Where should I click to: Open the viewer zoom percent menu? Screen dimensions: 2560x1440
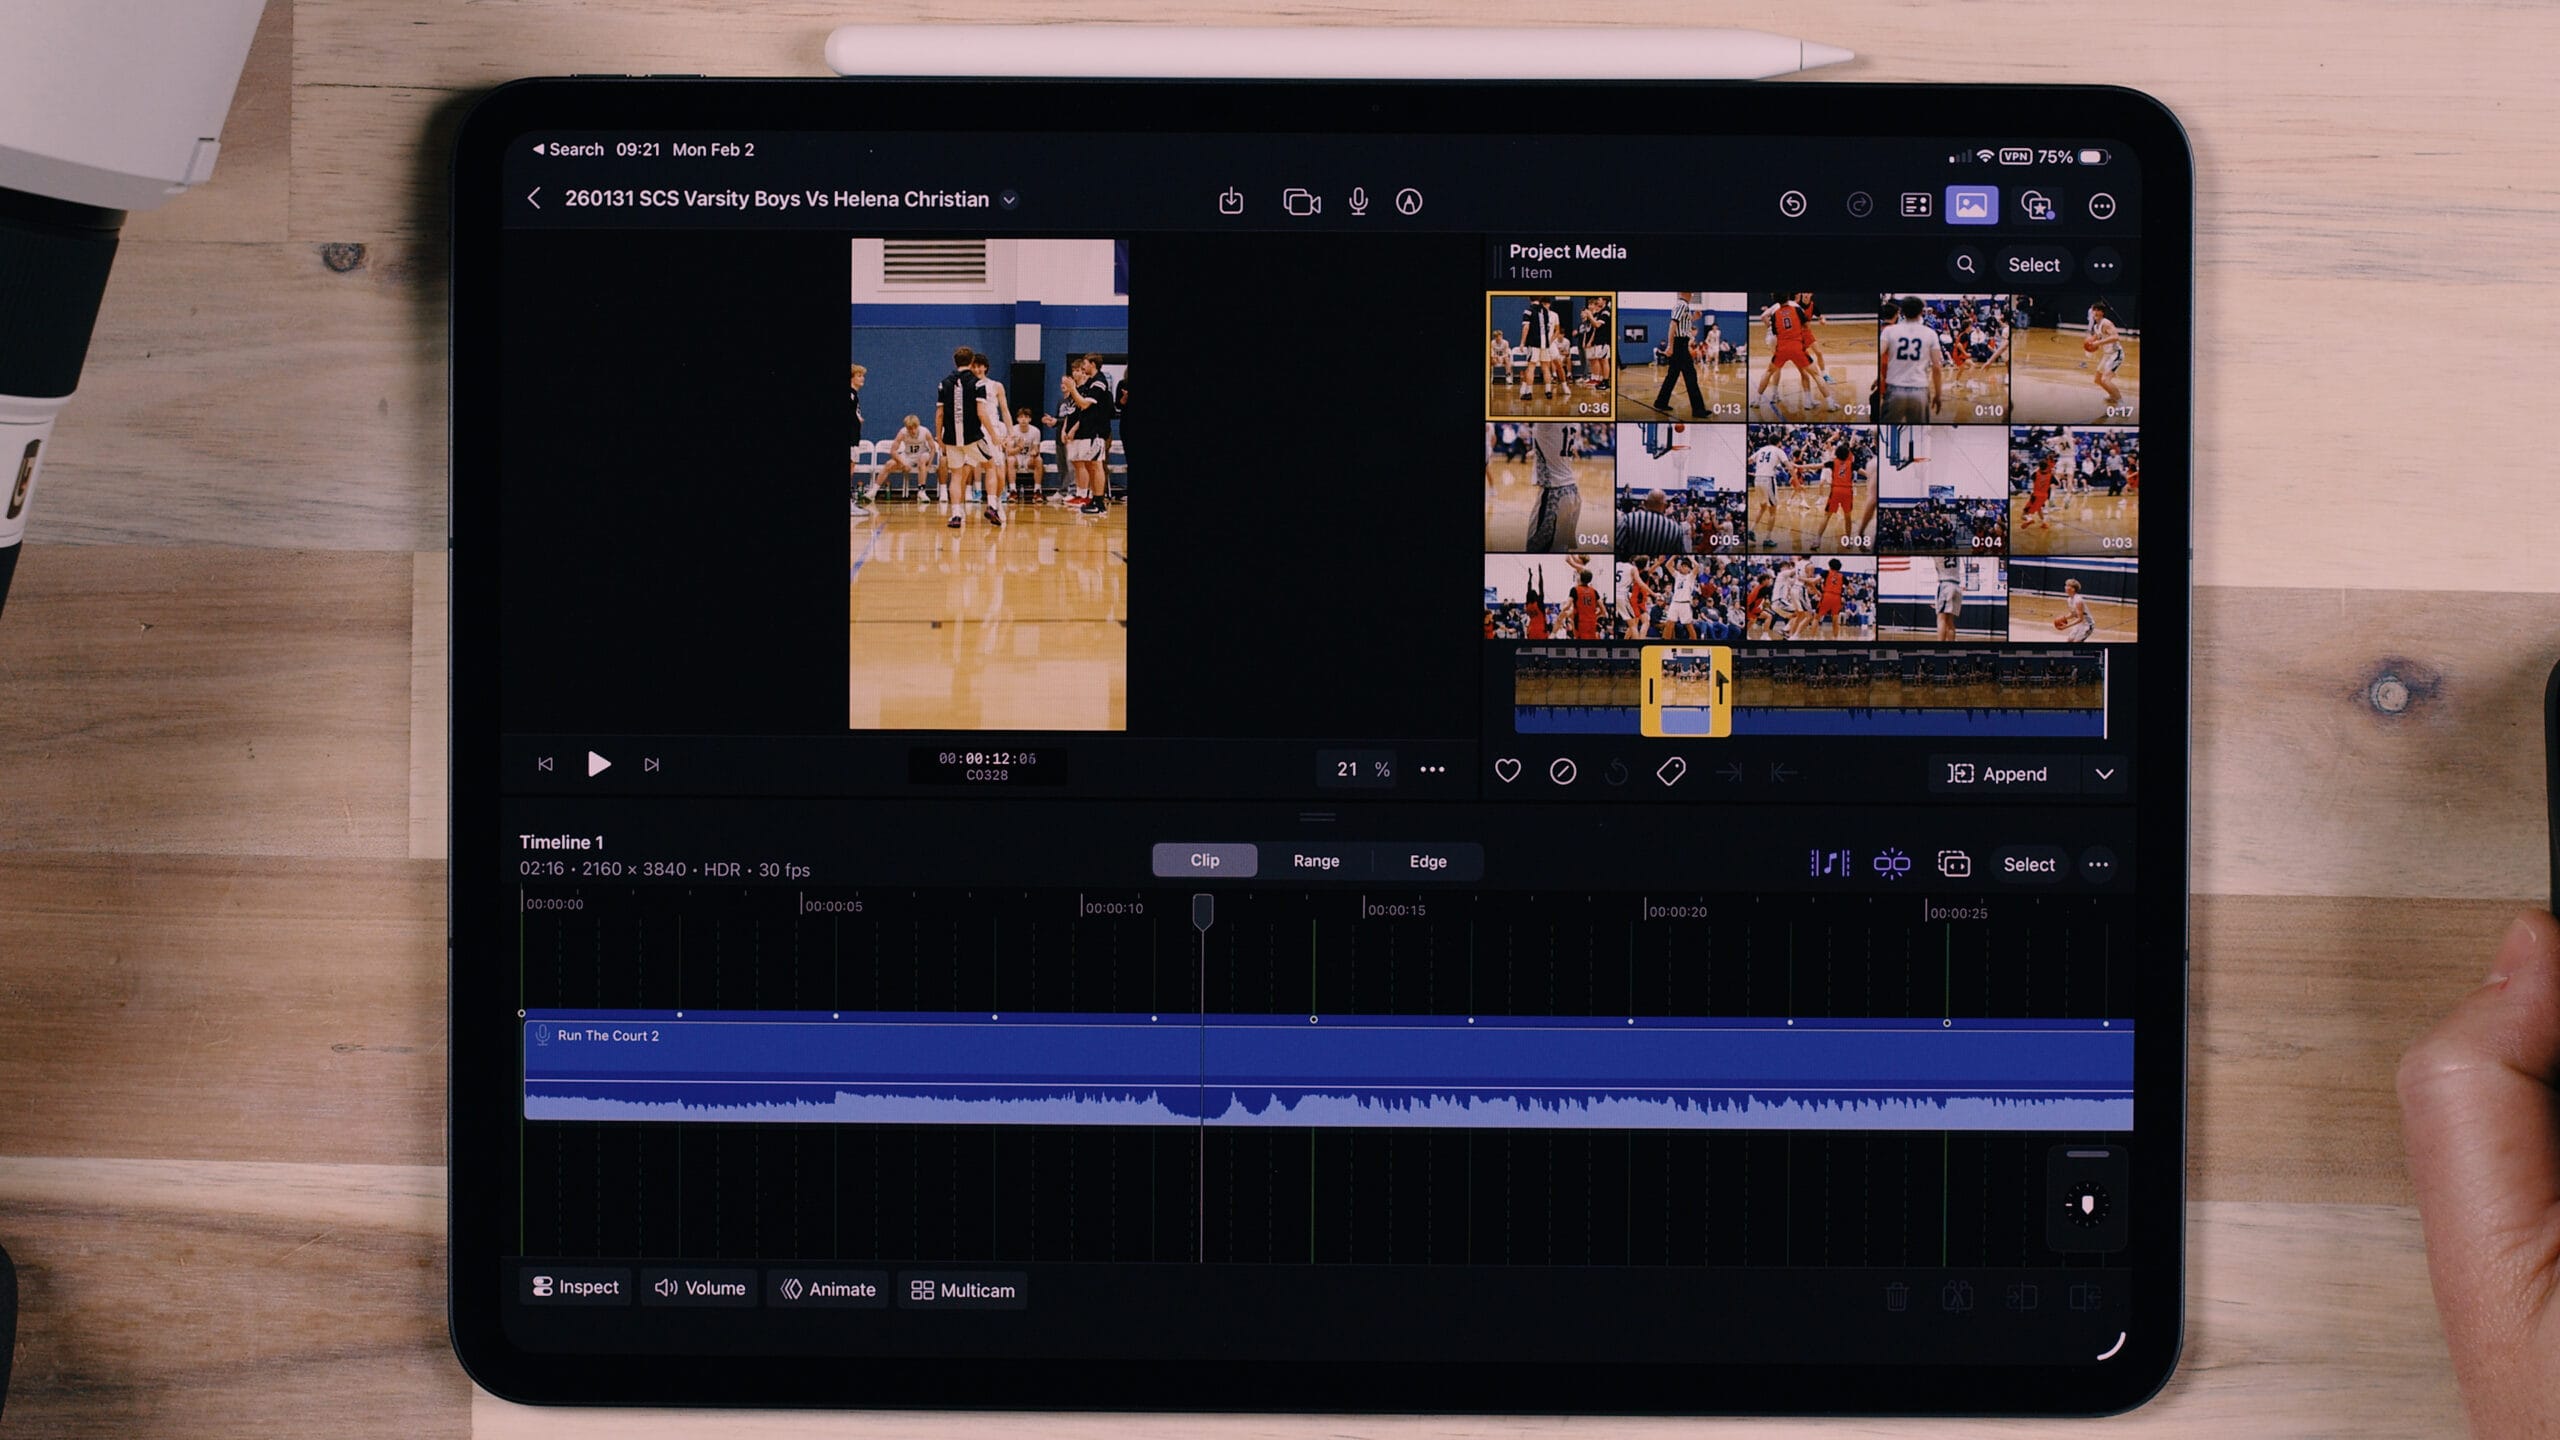click(1362, 769)
